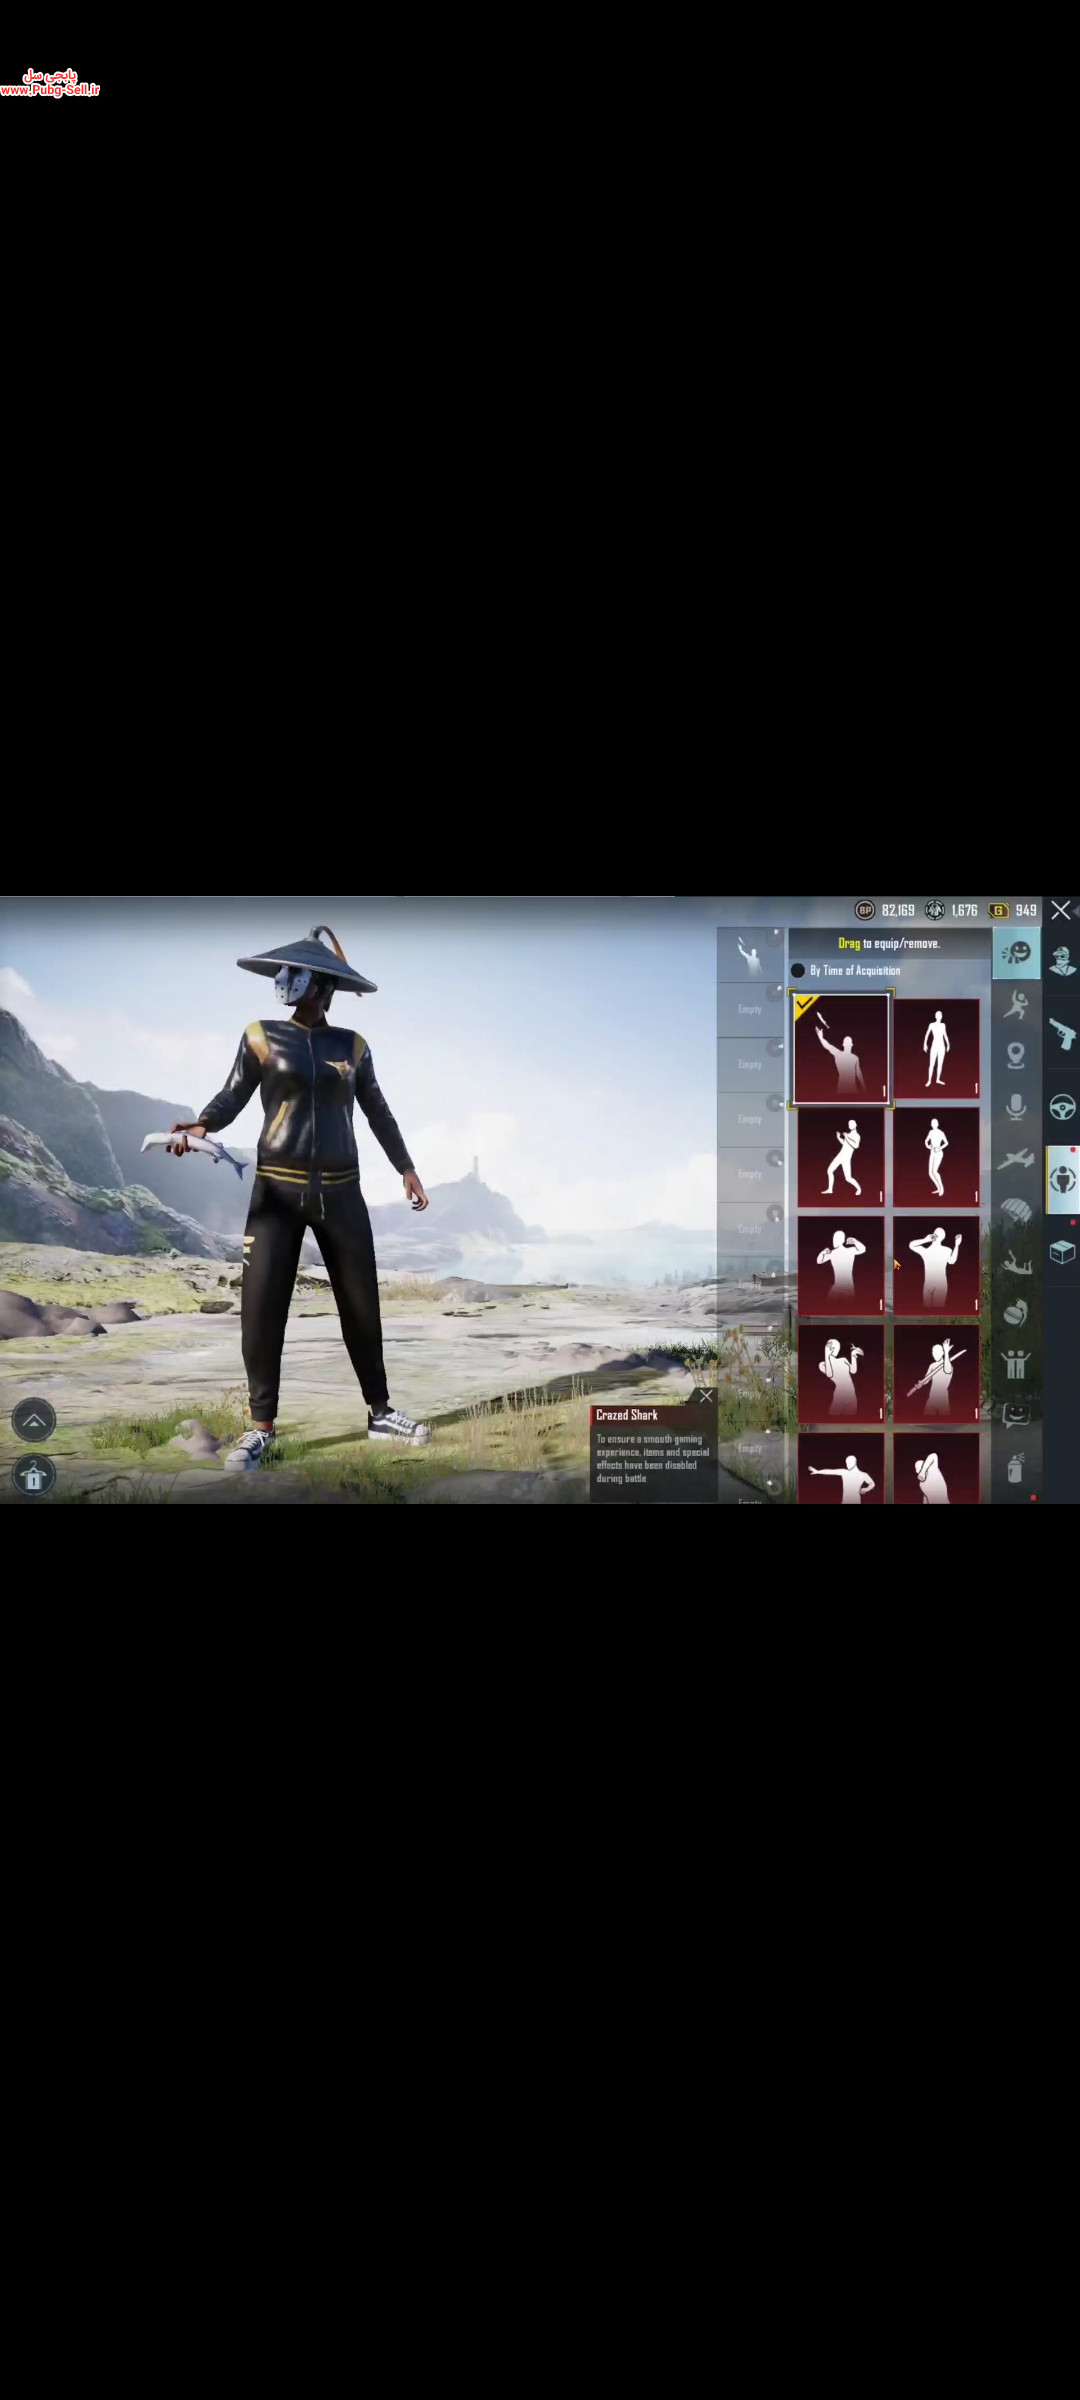1080x2400 pixels.
Task: Open the box crate inventory tab
Action: pyautogui.click(x=1062, y=1251)
